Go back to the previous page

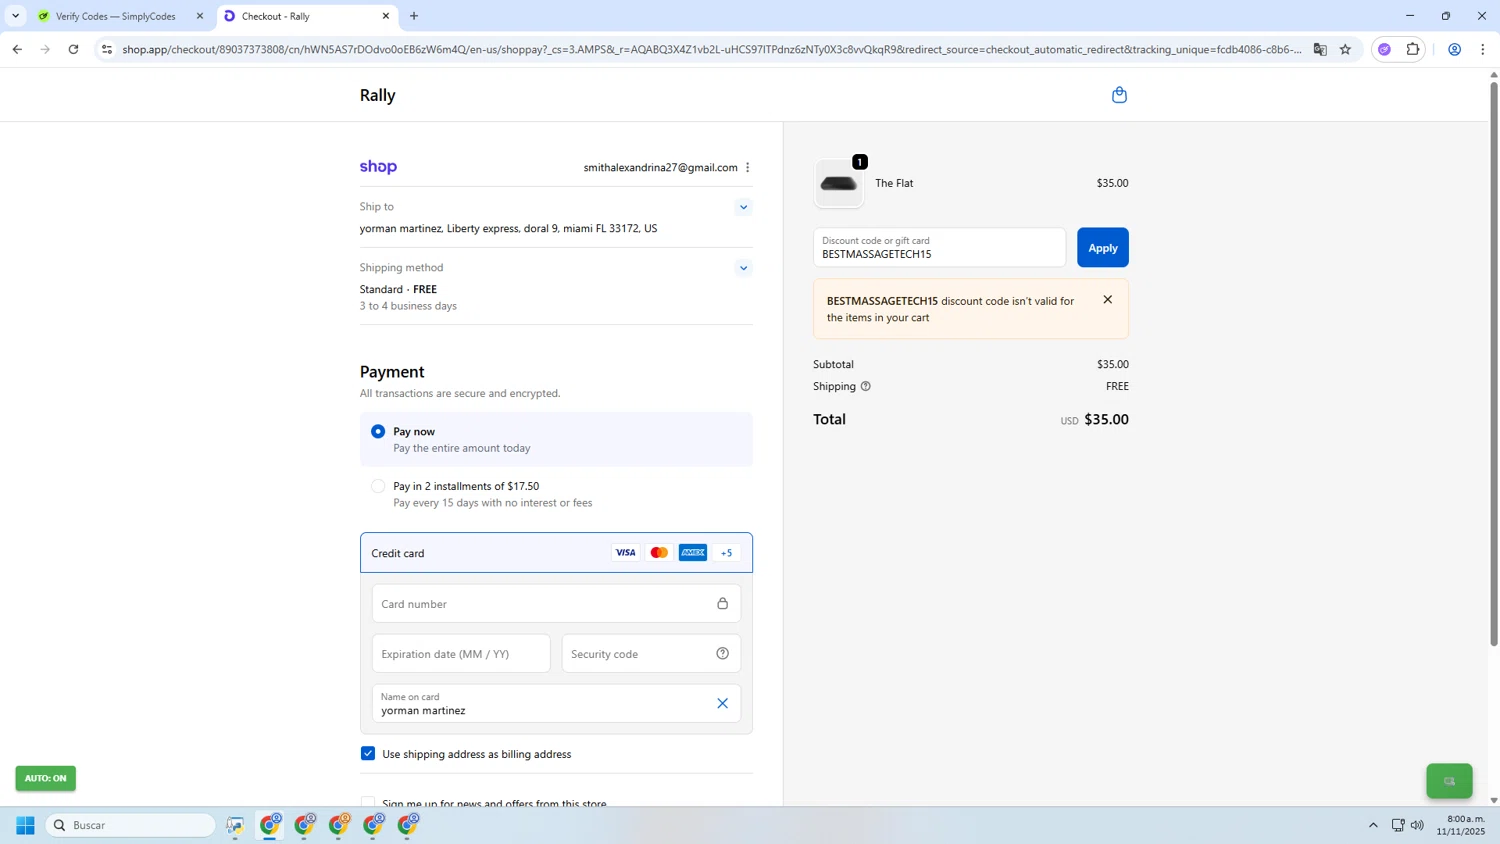(17, 49)
